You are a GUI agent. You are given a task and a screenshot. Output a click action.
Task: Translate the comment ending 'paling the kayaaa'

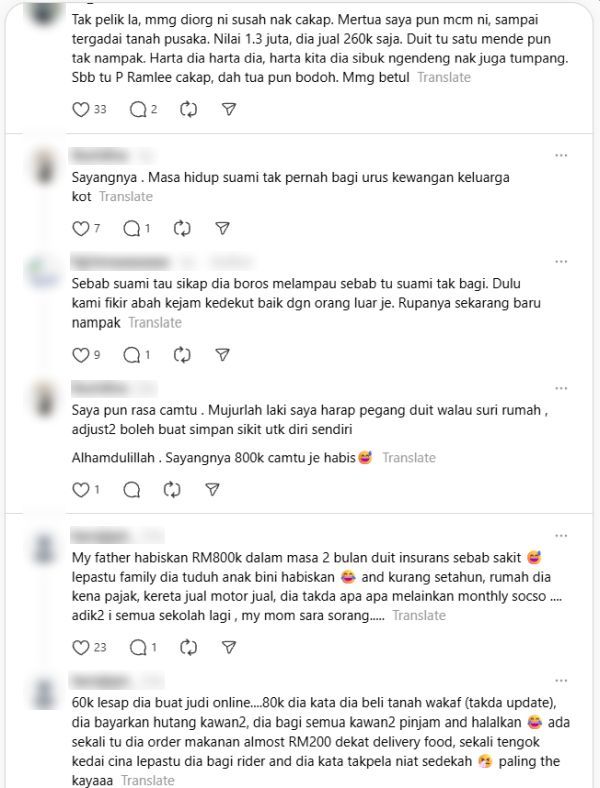click(148, 780)
